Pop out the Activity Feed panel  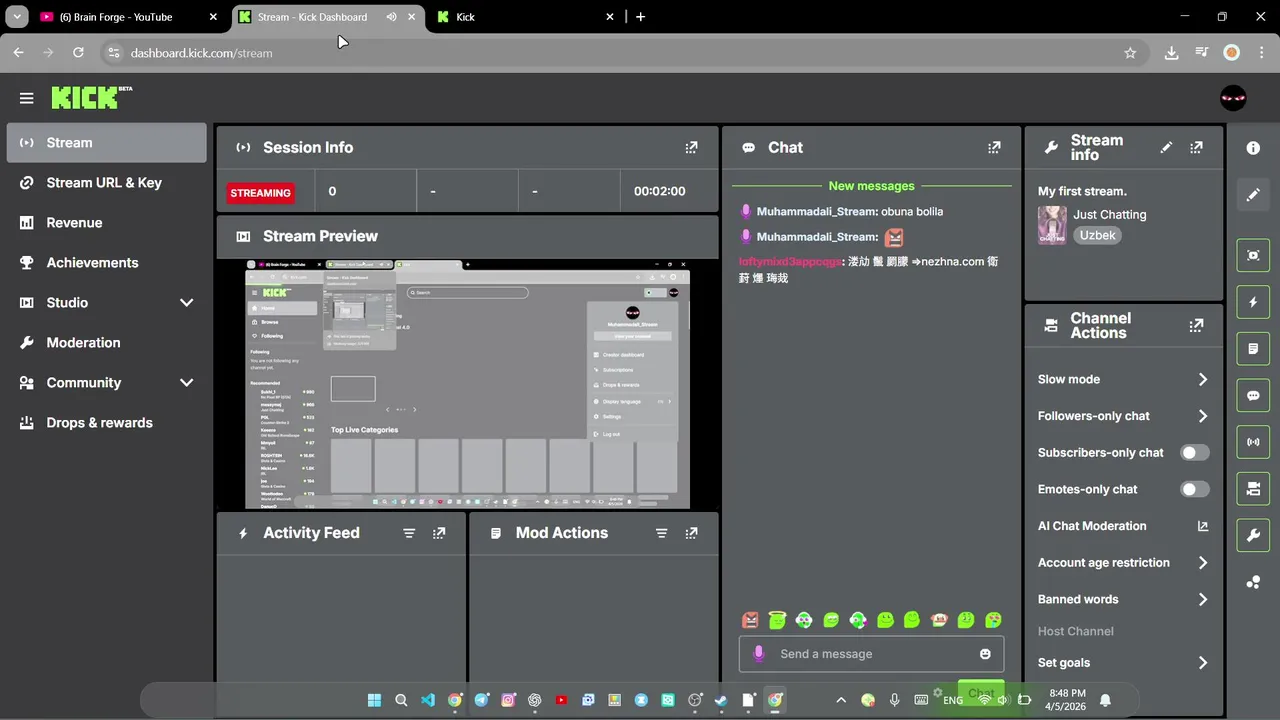tap(439, 533)
